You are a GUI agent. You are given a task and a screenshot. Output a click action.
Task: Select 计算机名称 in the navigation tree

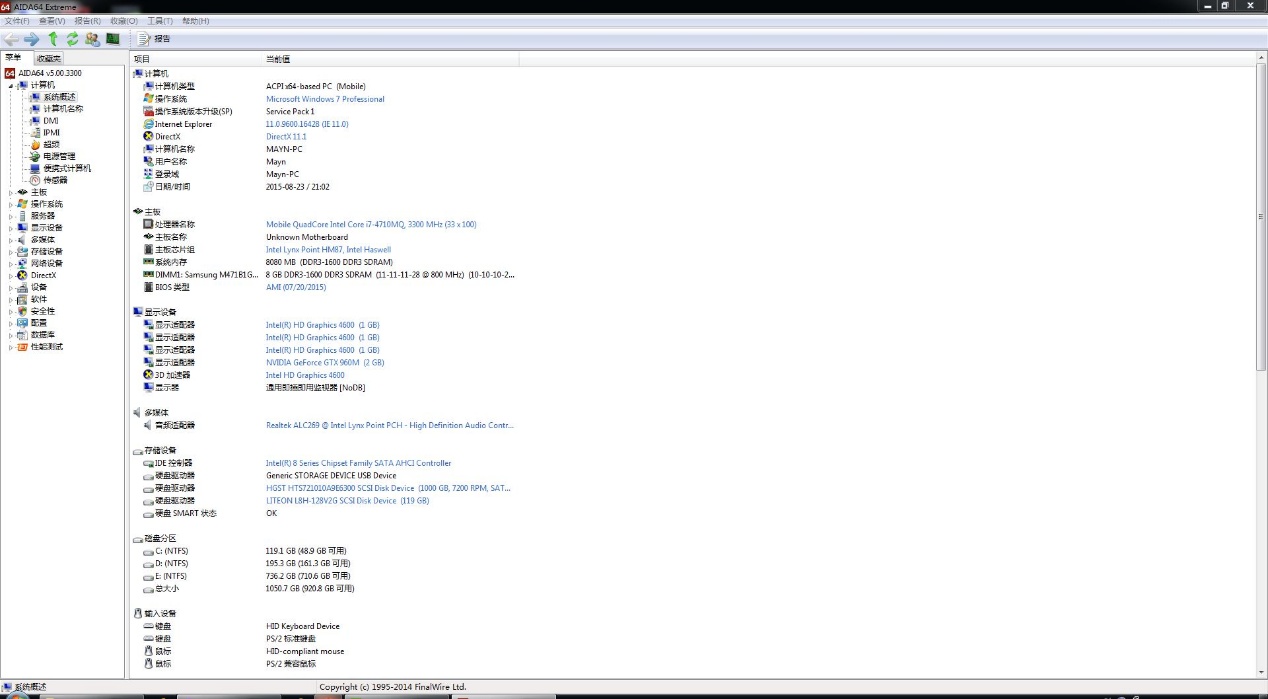[x=63, y=109]
